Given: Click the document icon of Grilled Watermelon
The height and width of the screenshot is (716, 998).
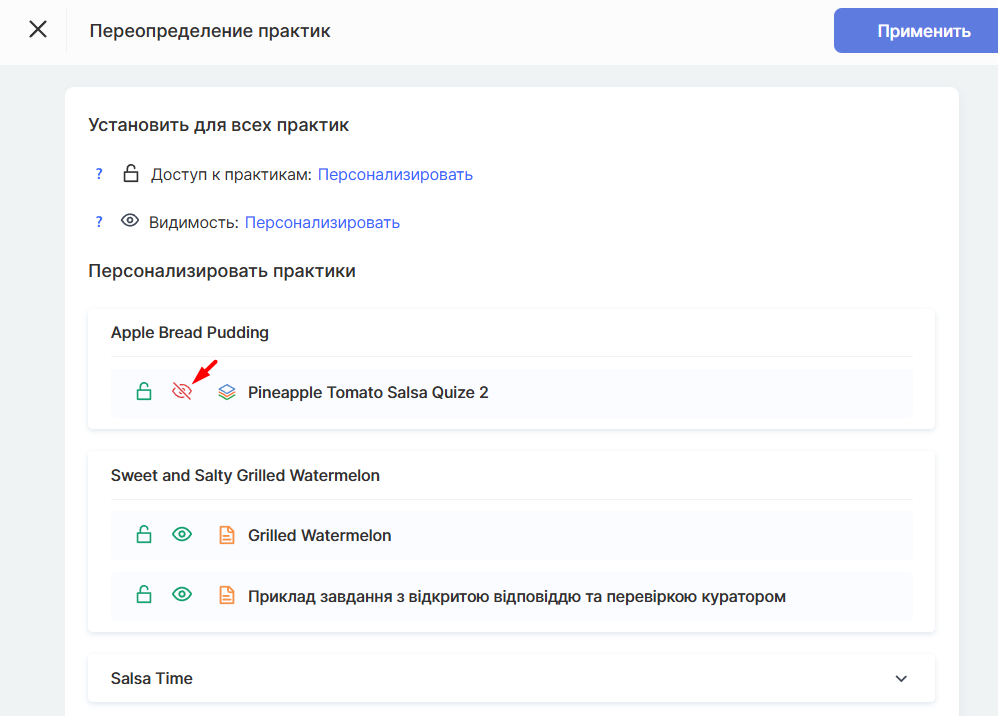Looking at the screenshot, I should coord(227,535).
